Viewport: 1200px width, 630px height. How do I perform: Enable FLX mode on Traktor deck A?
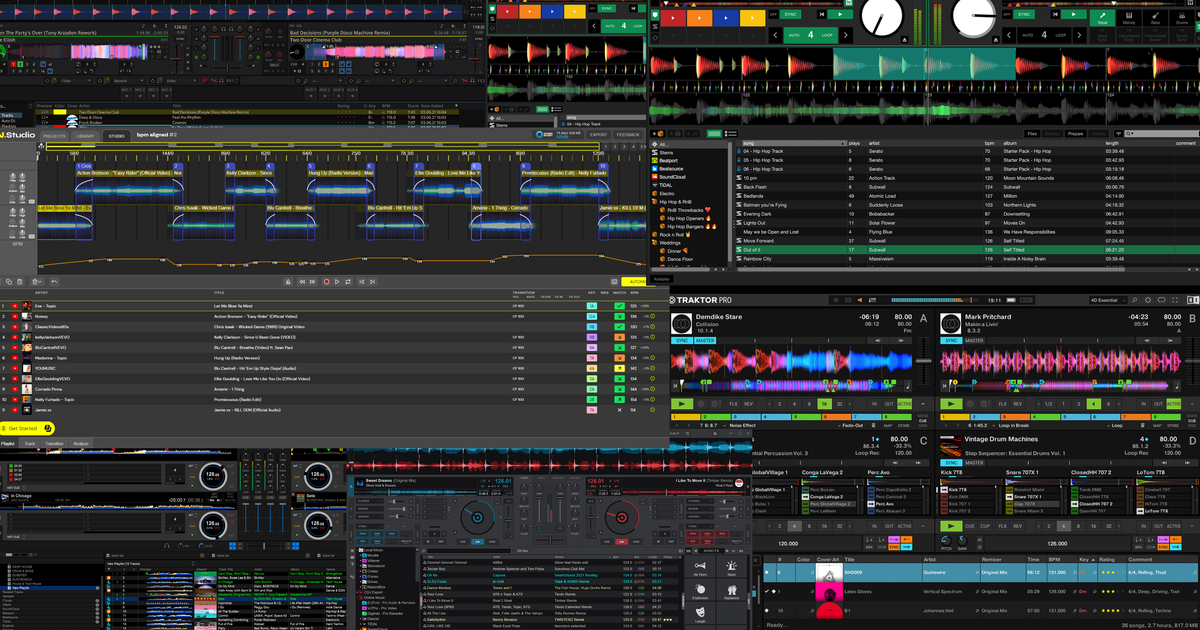[x=734, y=404]
